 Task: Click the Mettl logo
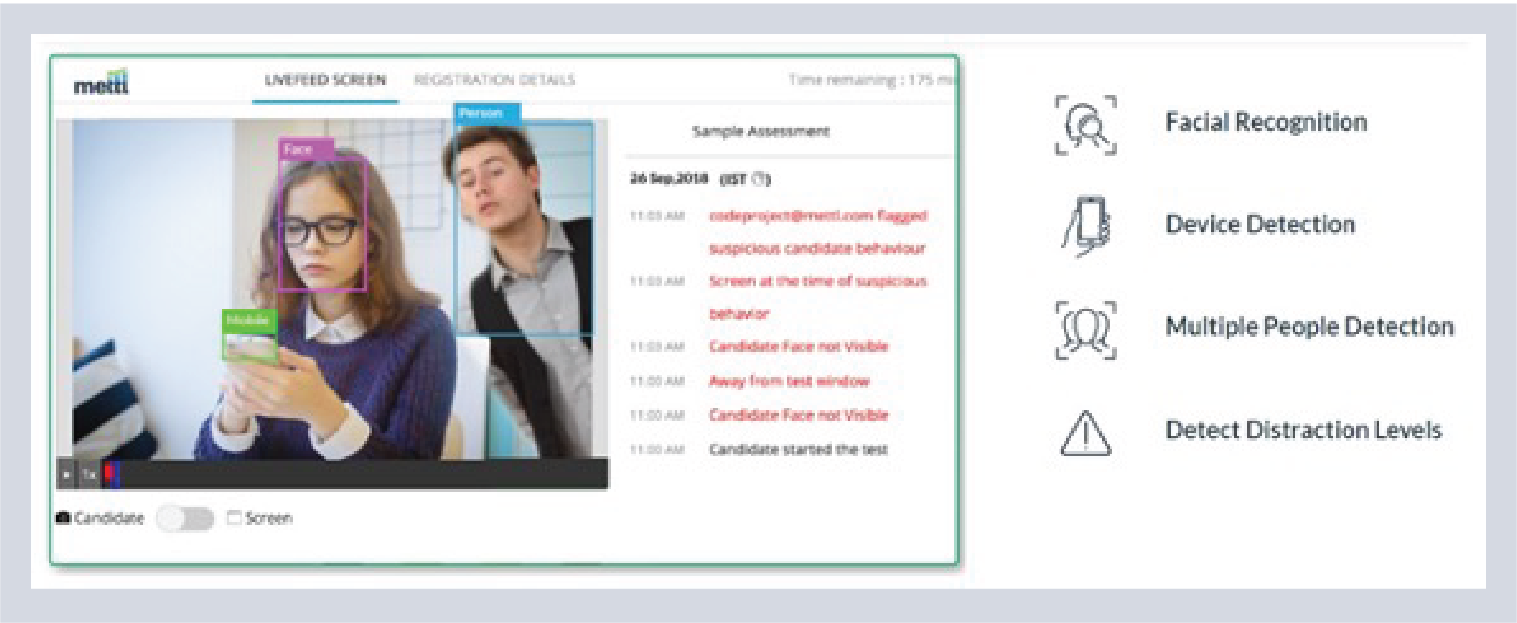101,81
